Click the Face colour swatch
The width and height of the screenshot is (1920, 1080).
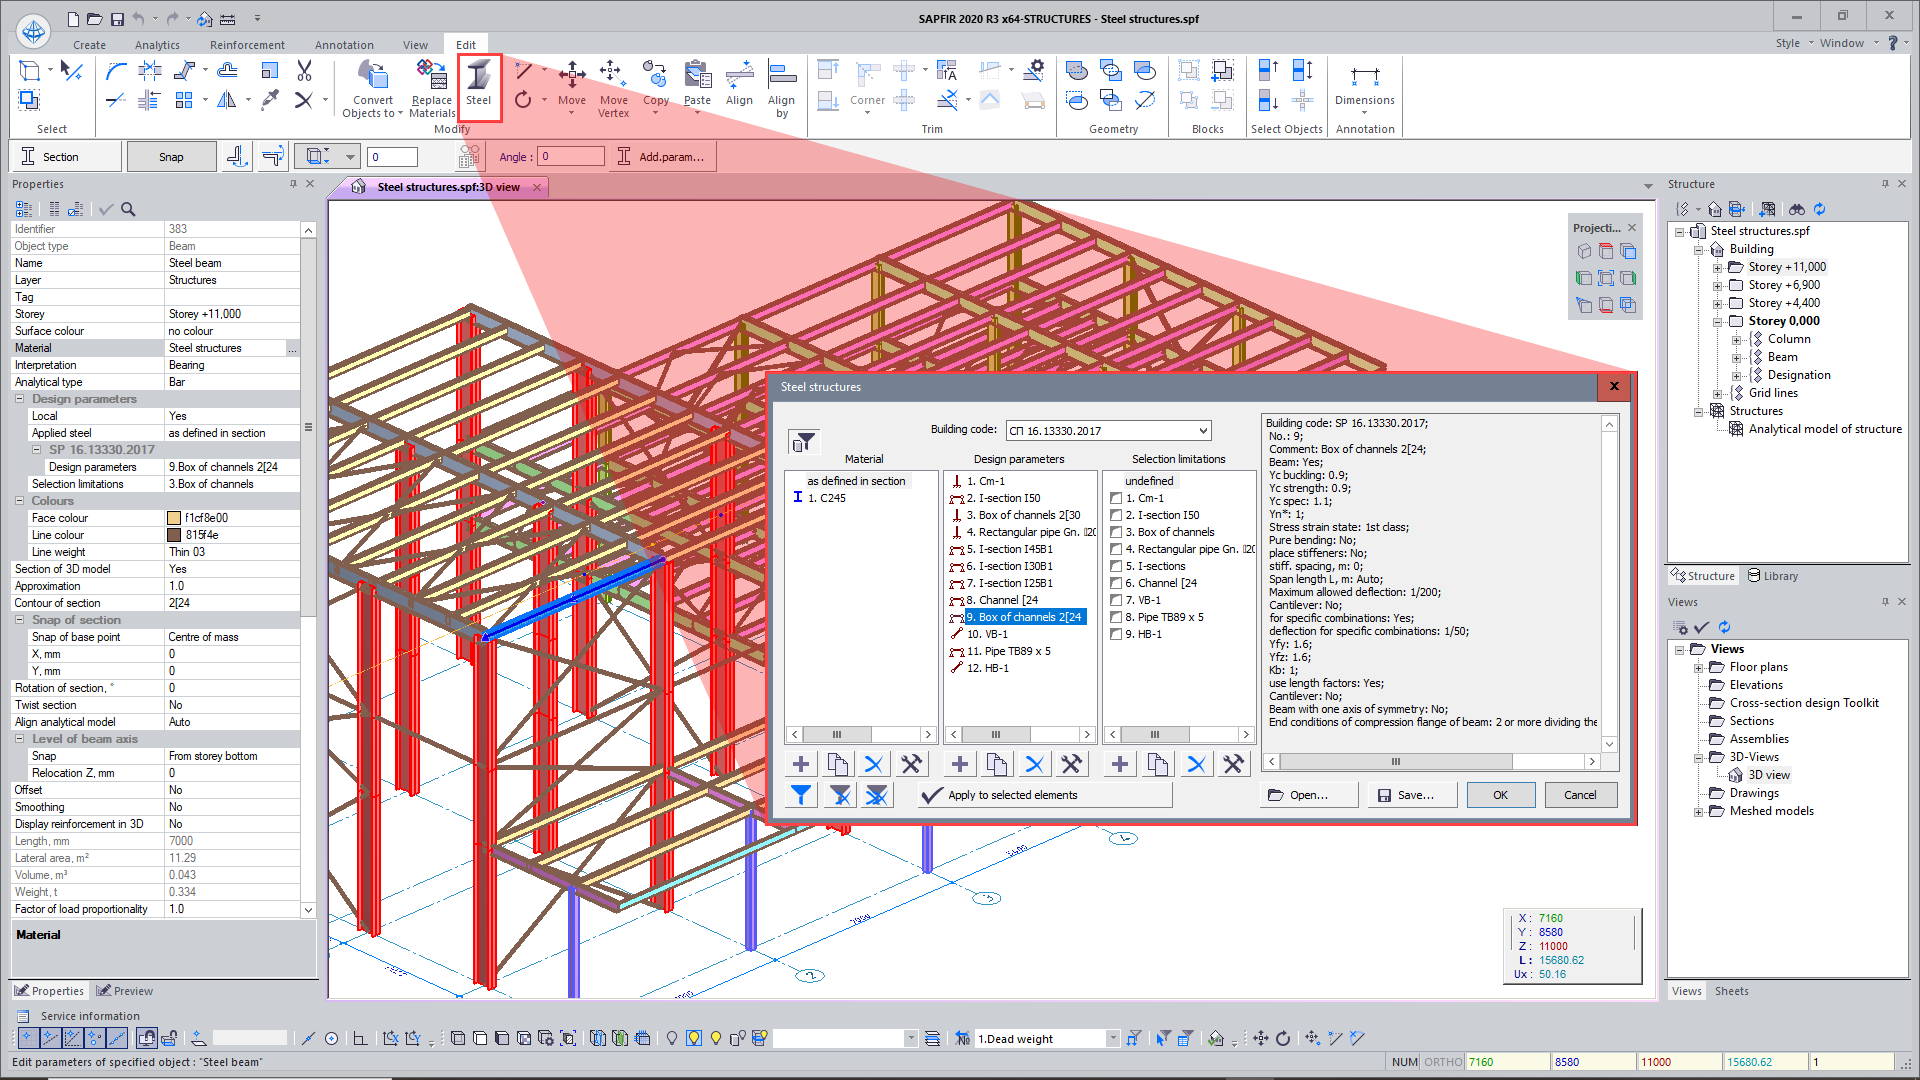[x=174, y=518]
